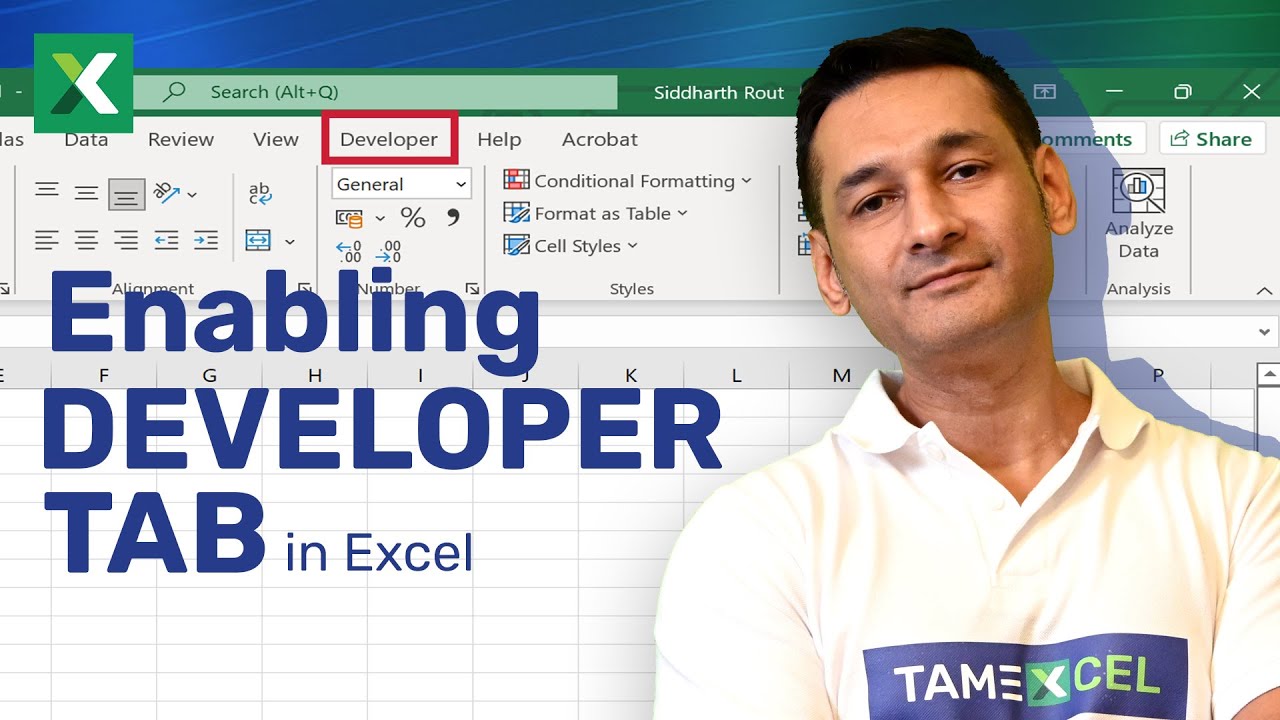Switch to the View tab
1280x720 pixels.
276,139
